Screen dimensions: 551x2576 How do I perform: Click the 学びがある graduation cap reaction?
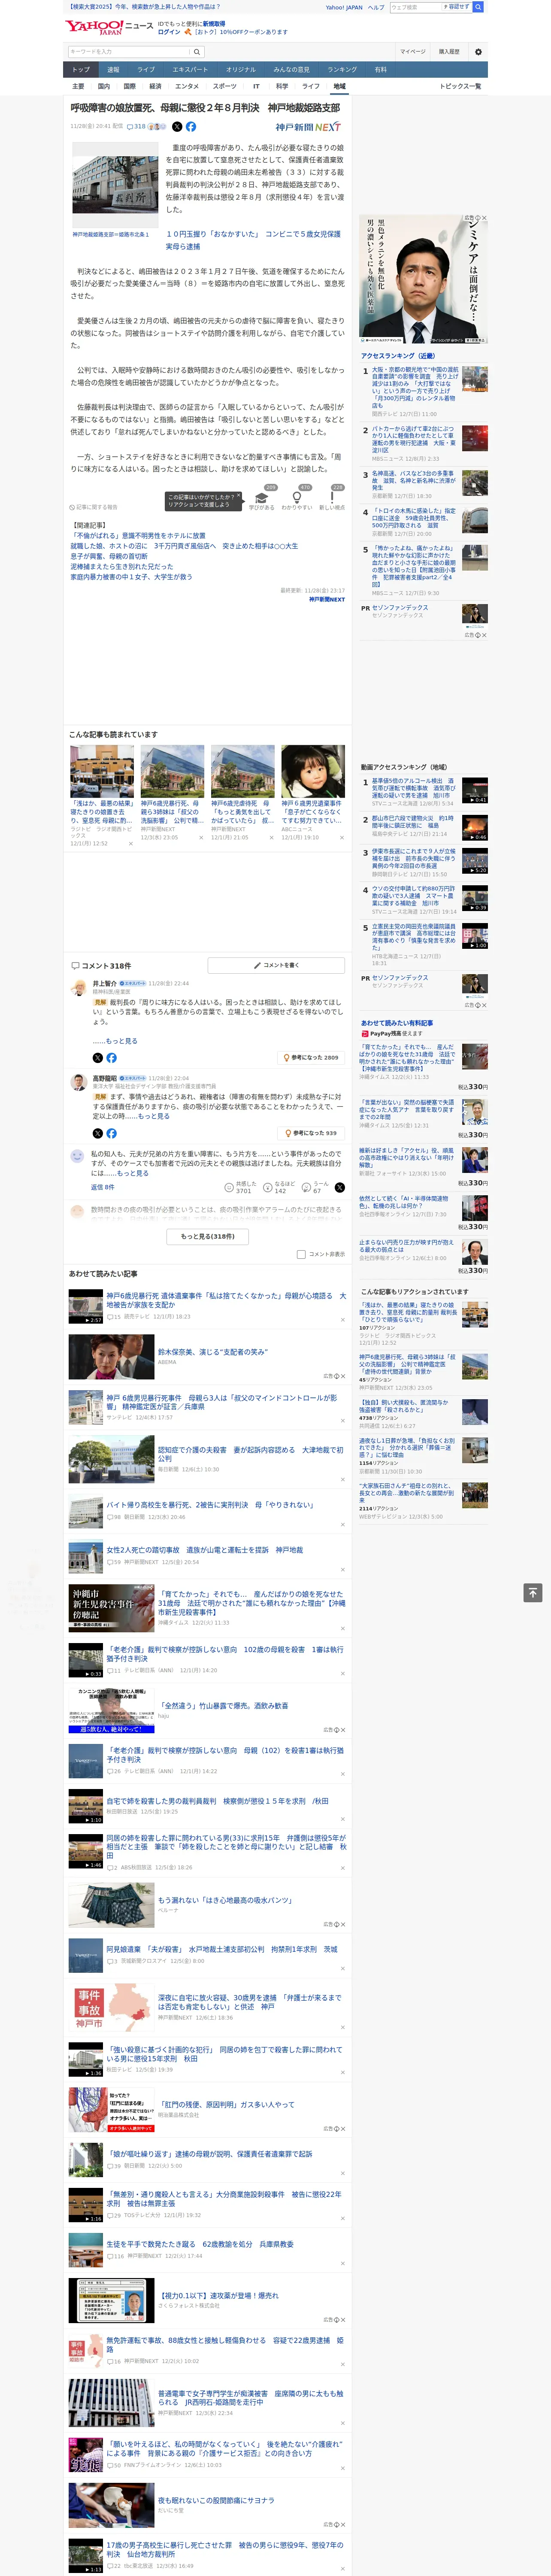pos(261,498)
